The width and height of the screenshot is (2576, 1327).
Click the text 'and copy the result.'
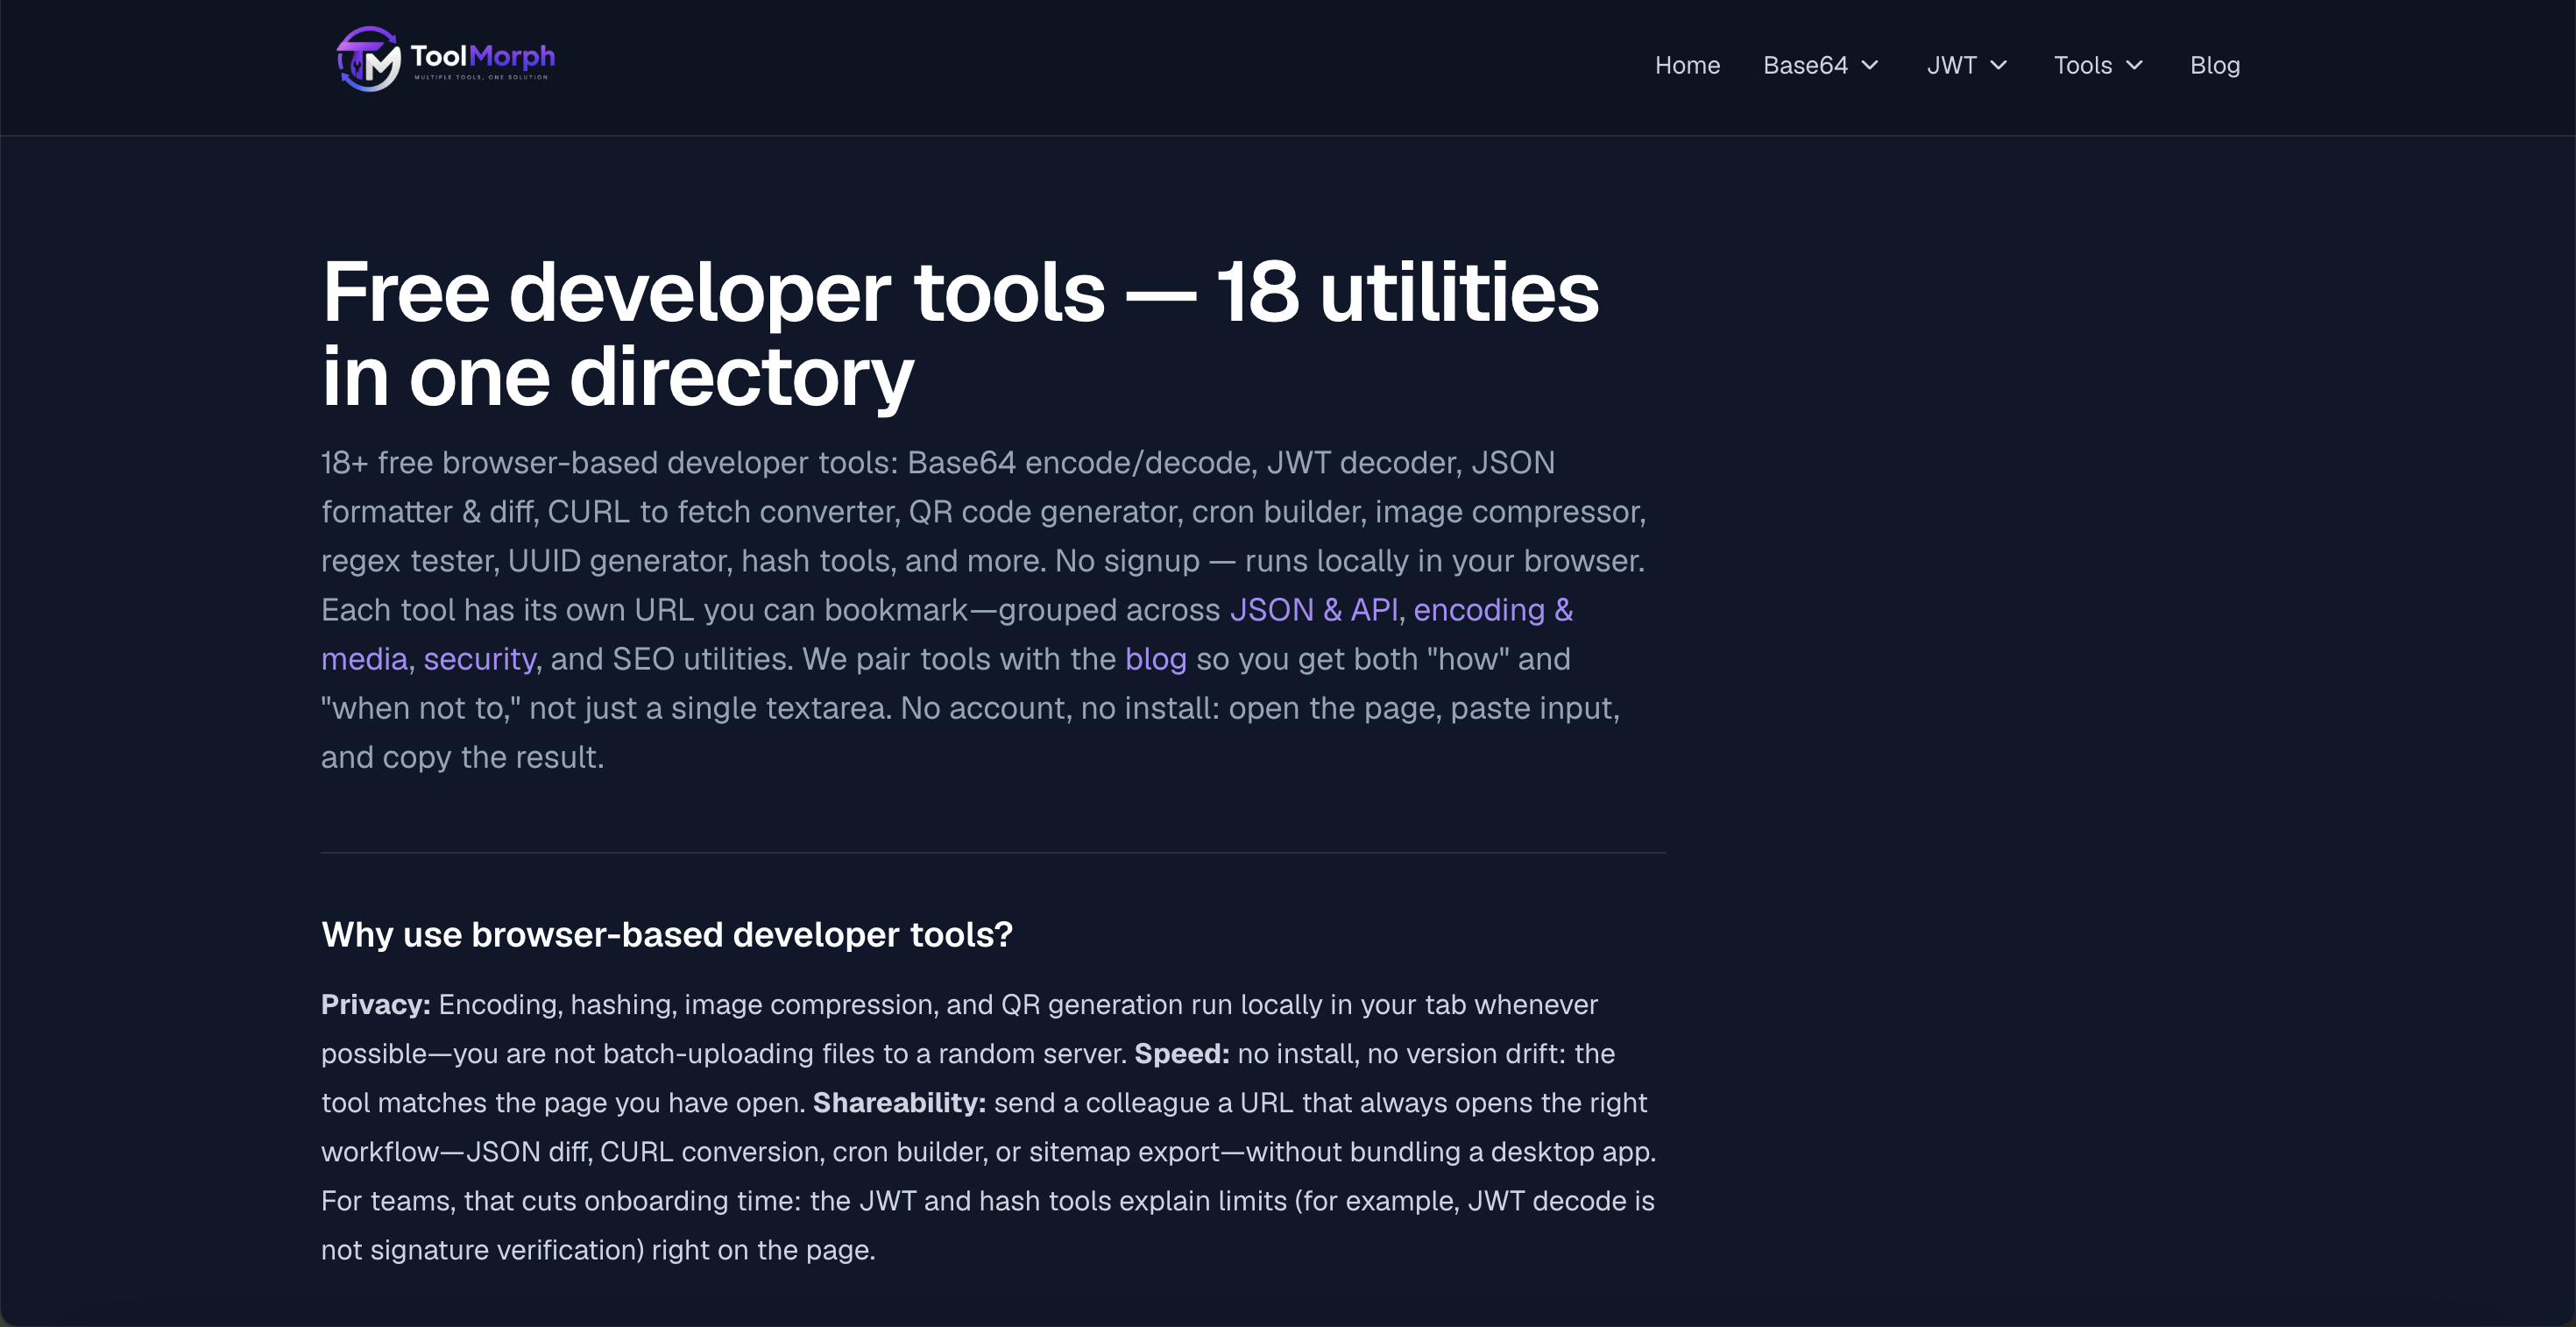[463, 757]
